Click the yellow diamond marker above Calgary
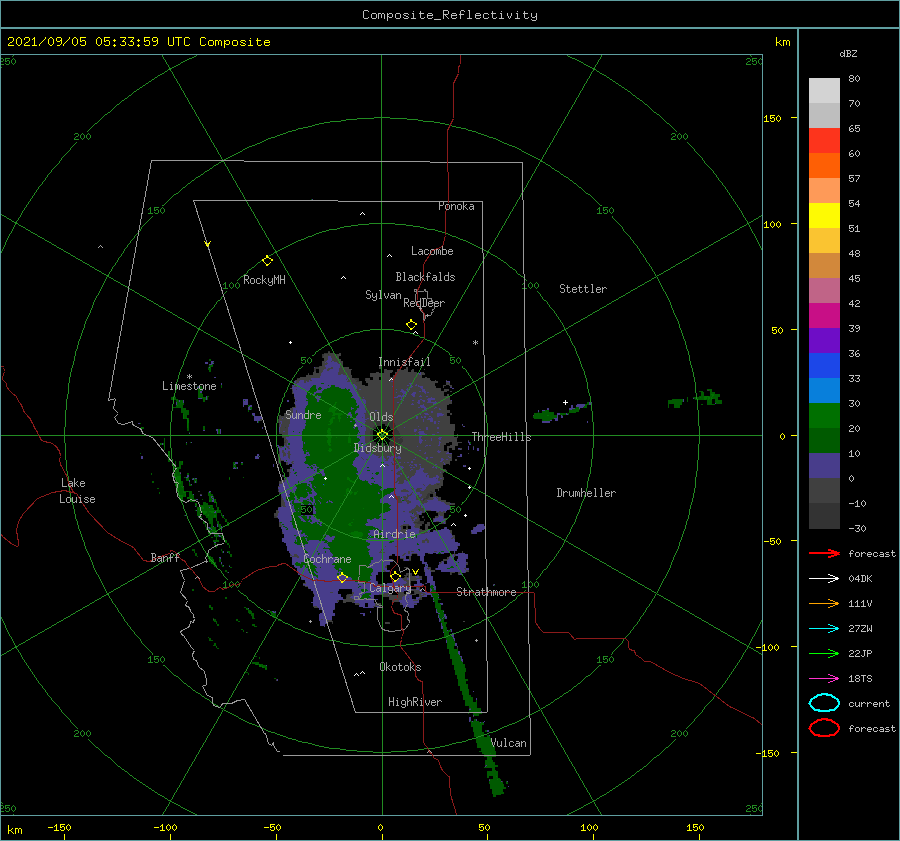 pos(395,576)
